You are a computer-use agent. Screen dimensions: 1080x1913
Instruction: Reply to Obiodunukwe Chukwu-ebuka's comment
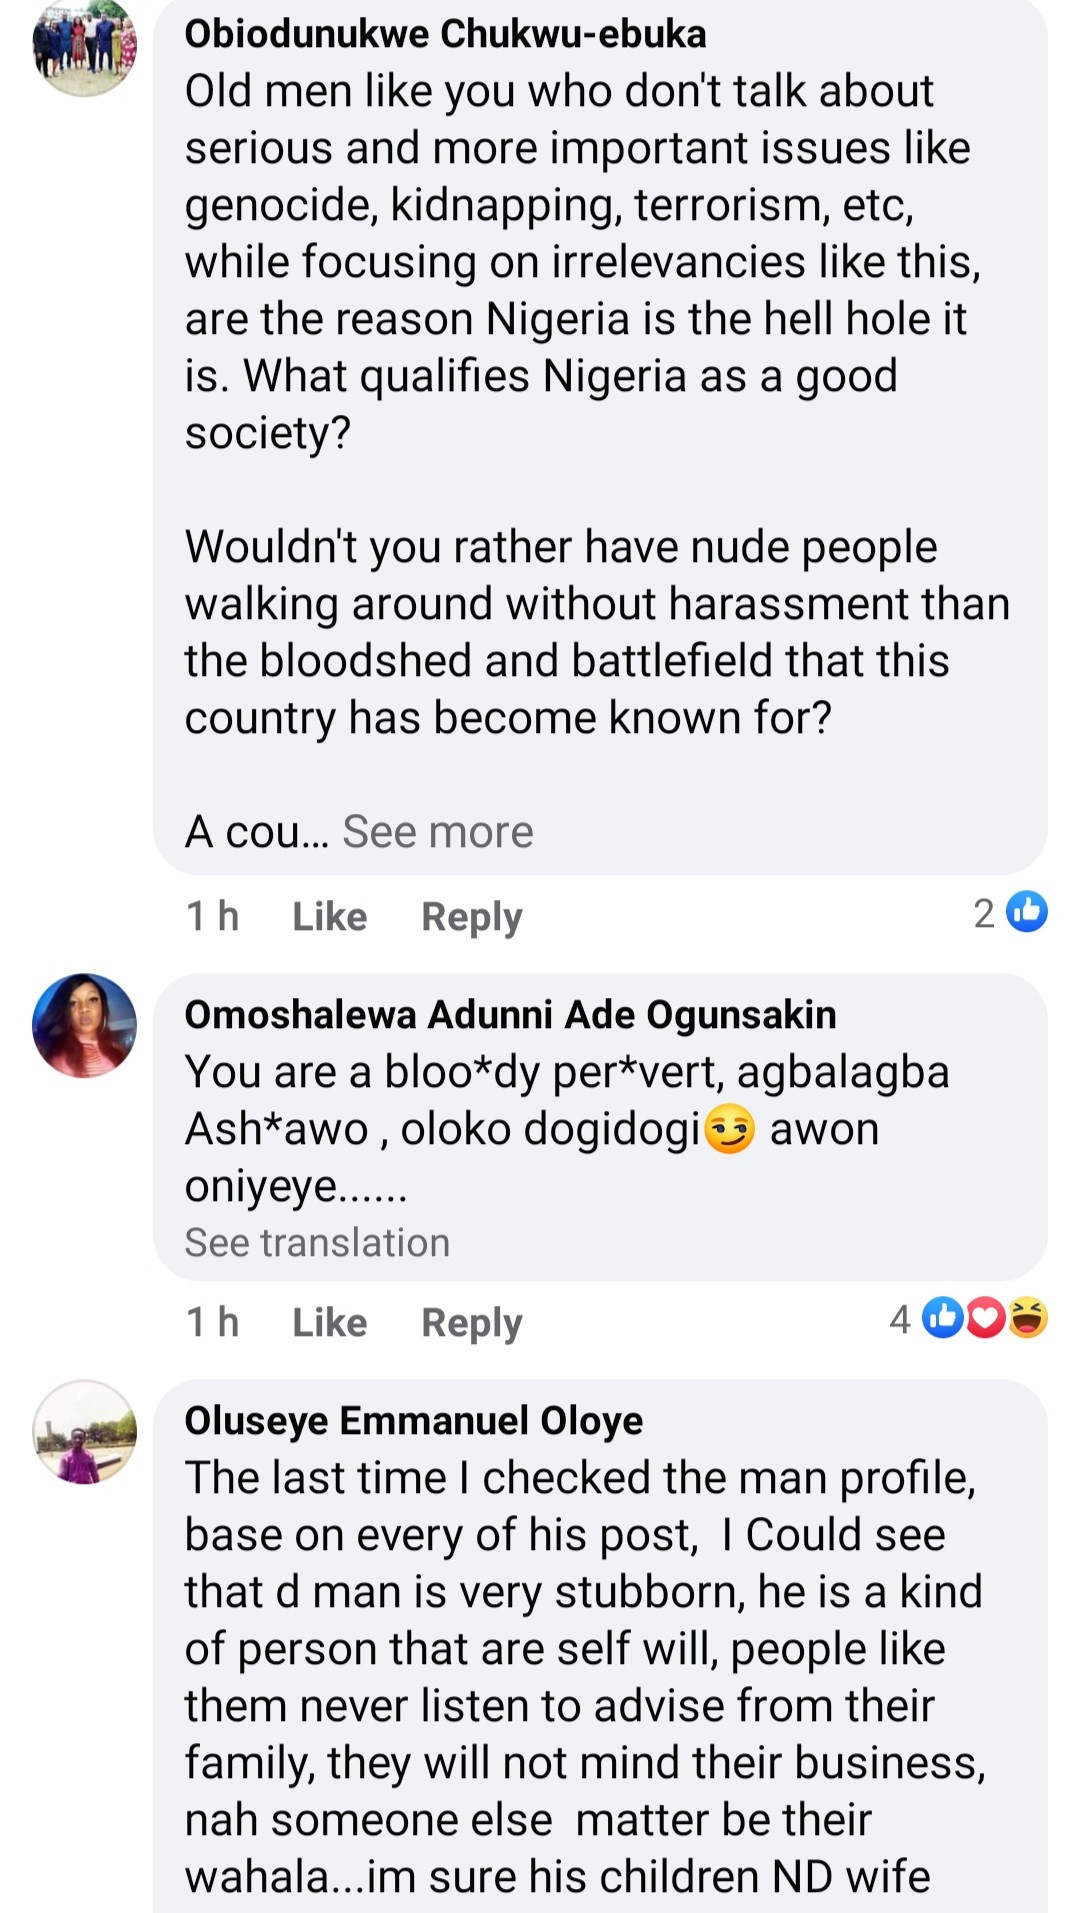[x=471, y=917]
